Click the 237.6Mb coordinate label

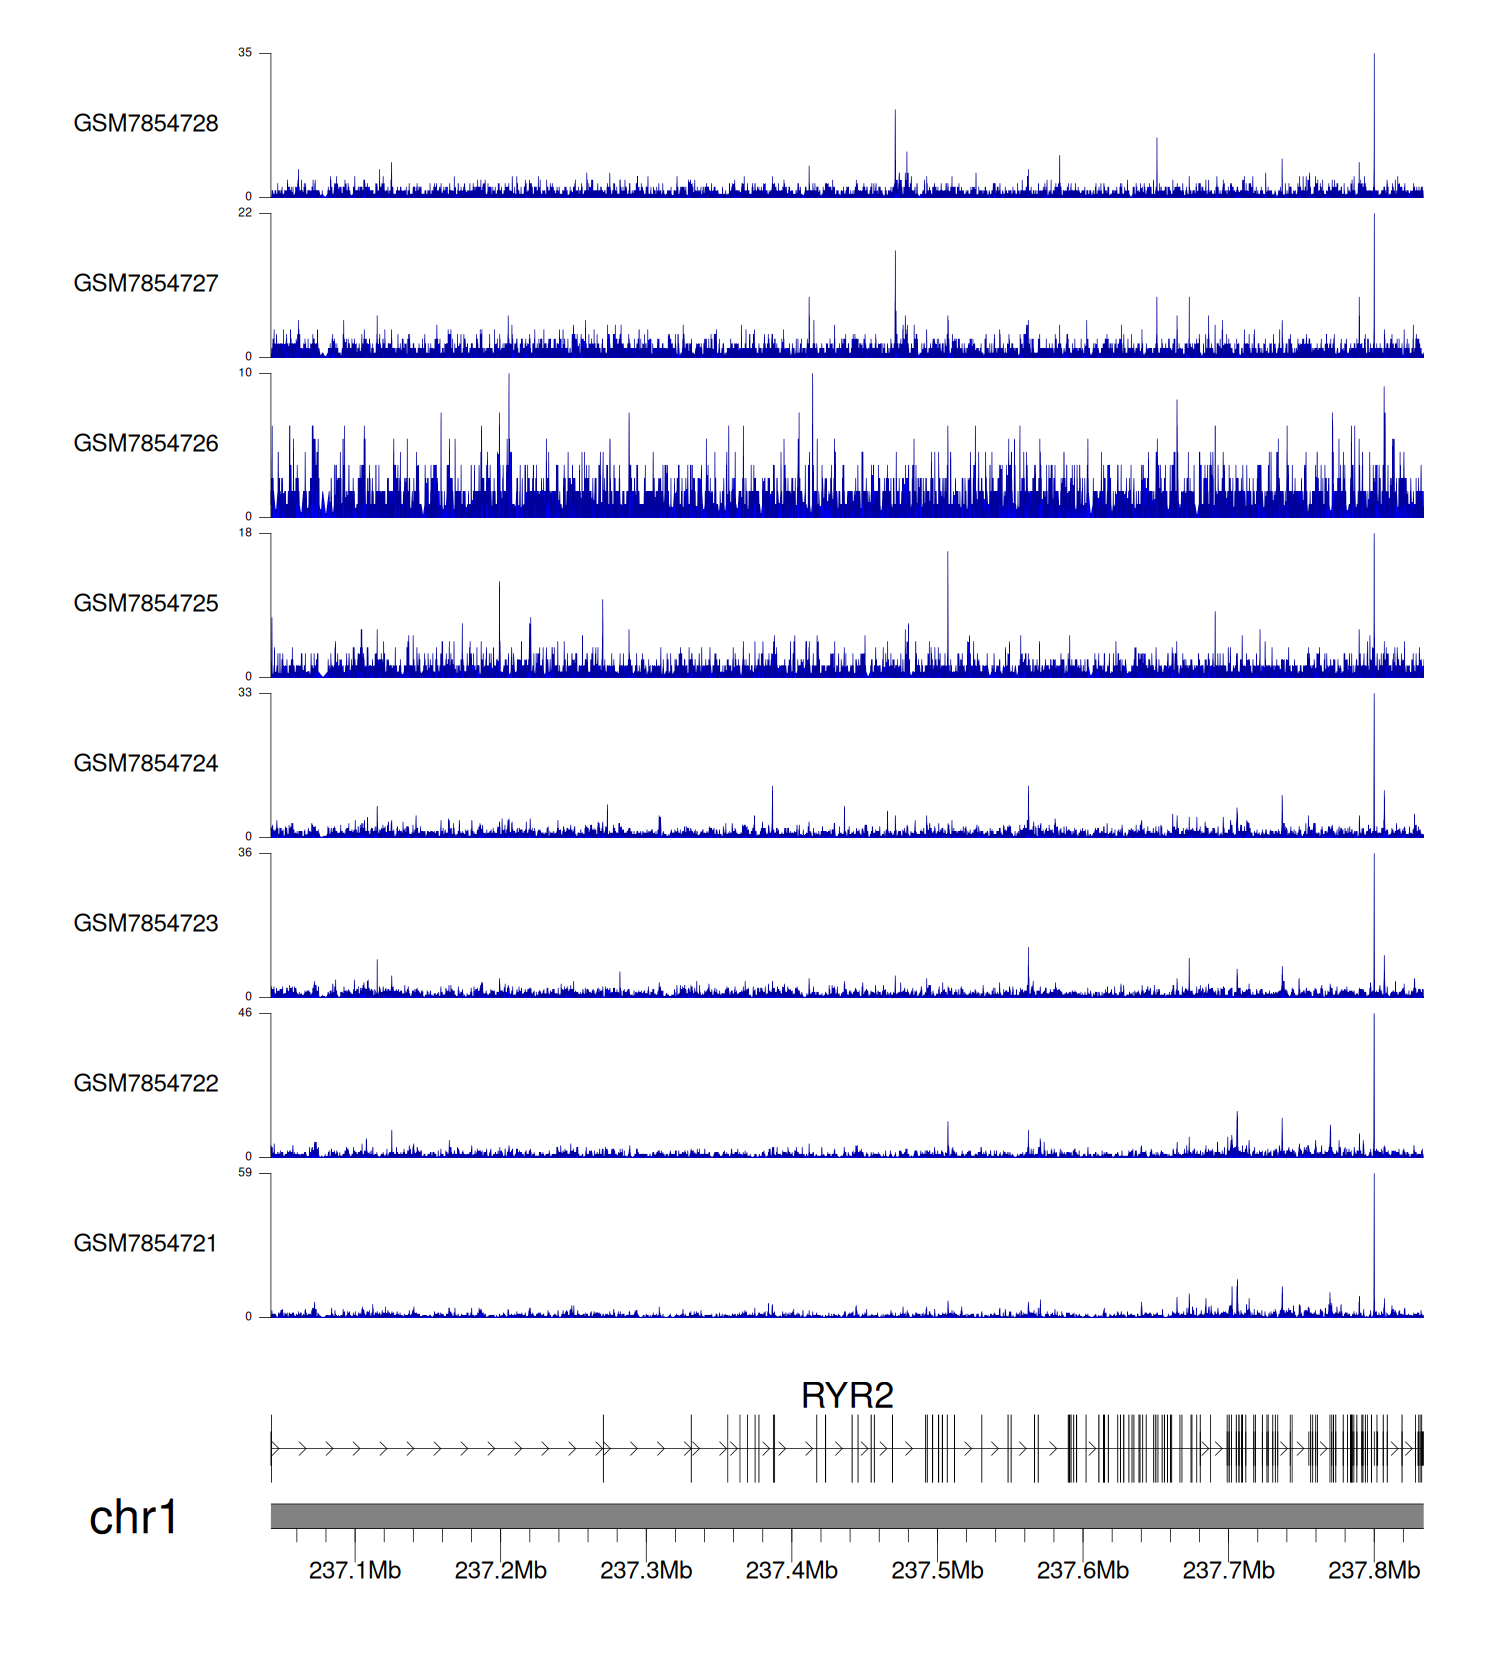click(1083, 1570)
